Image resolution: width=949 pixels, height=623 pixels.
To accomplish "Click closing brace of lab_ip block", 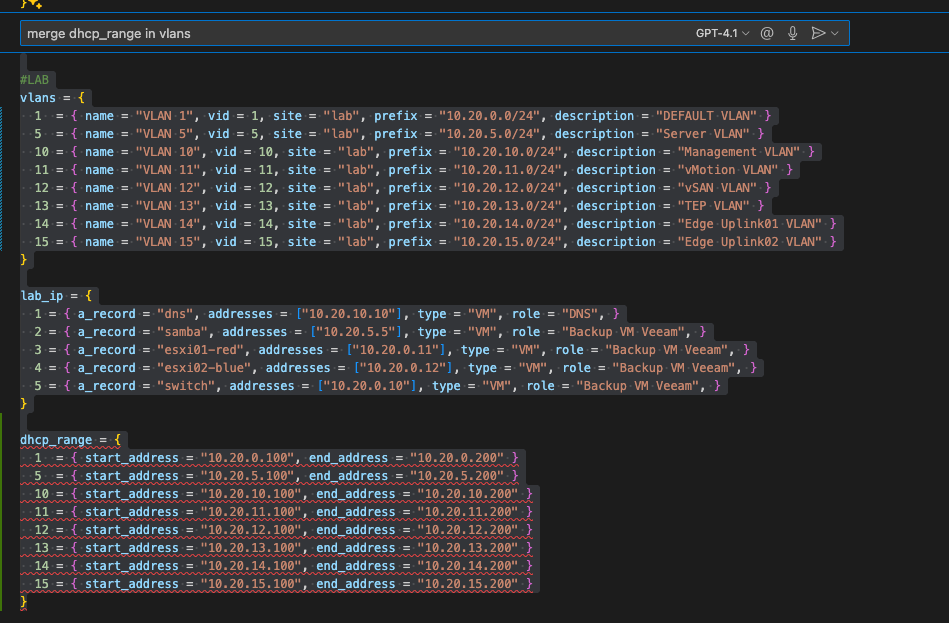I will tap(24, 404).
